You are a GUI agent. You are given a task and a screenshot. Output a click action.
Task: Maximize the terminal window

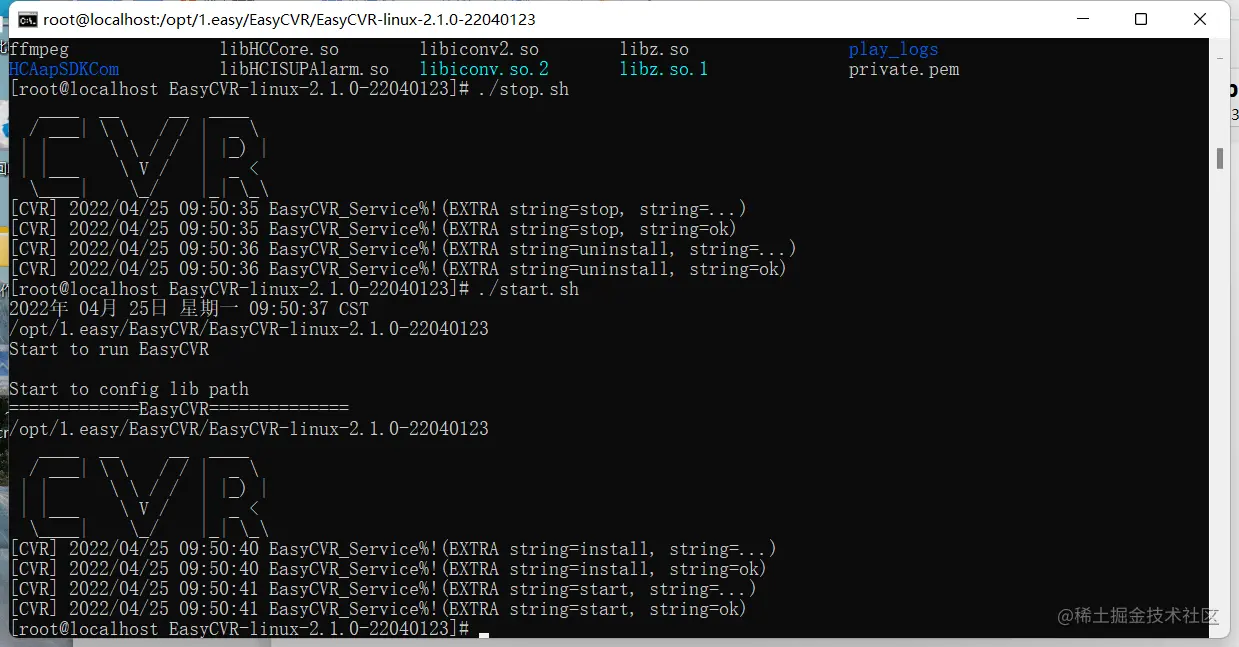(x=1141, y=19)
